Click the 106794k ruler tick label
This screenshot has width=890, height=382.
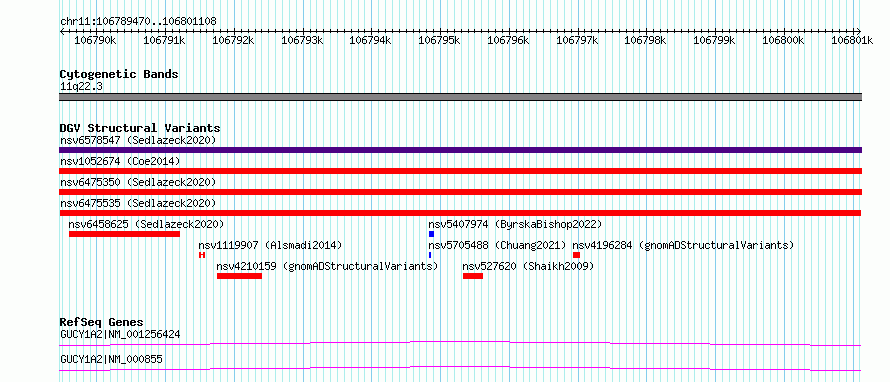(371, 40)
